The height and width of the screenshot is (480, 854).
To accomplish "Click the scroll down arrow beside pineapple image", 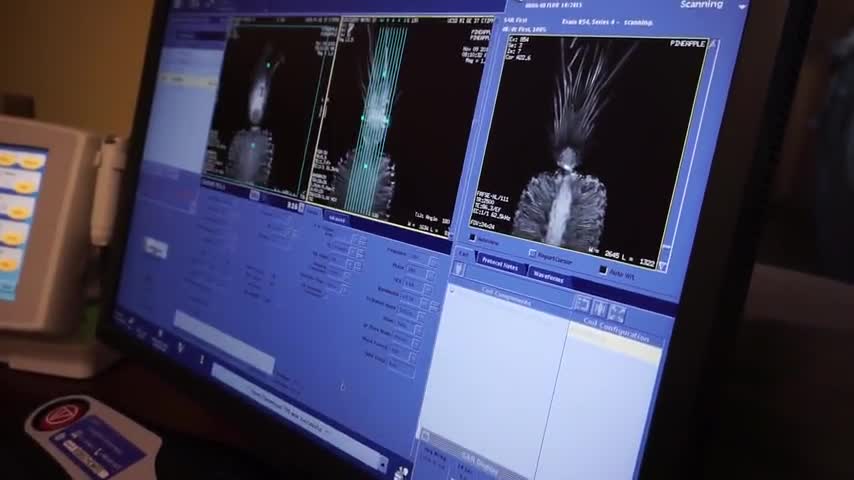I will coord(663,266).
